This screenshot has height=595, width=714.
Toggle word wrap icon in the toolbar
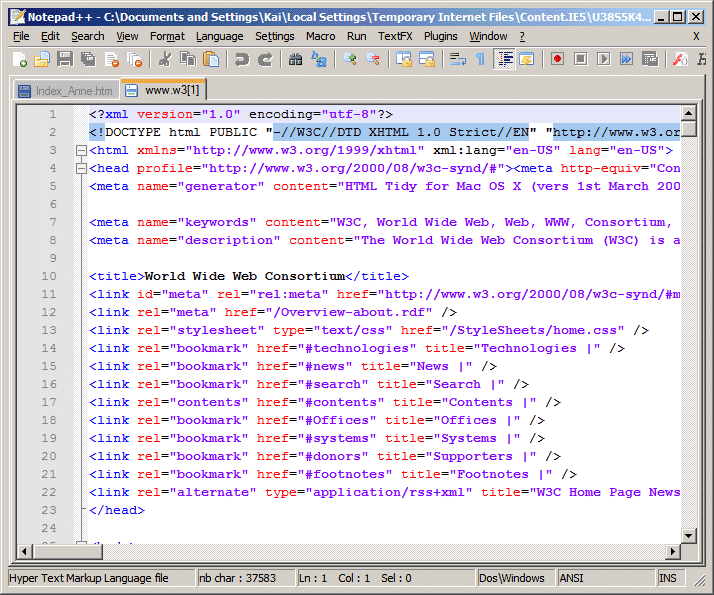coord(458,59)
